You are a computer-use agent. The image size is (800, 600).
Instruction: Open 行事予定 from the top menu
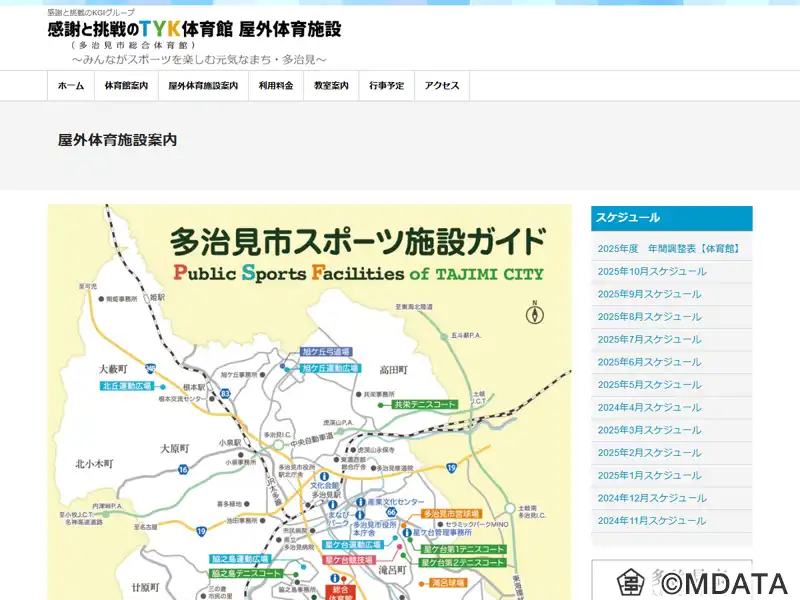click(x=386, y=86)
